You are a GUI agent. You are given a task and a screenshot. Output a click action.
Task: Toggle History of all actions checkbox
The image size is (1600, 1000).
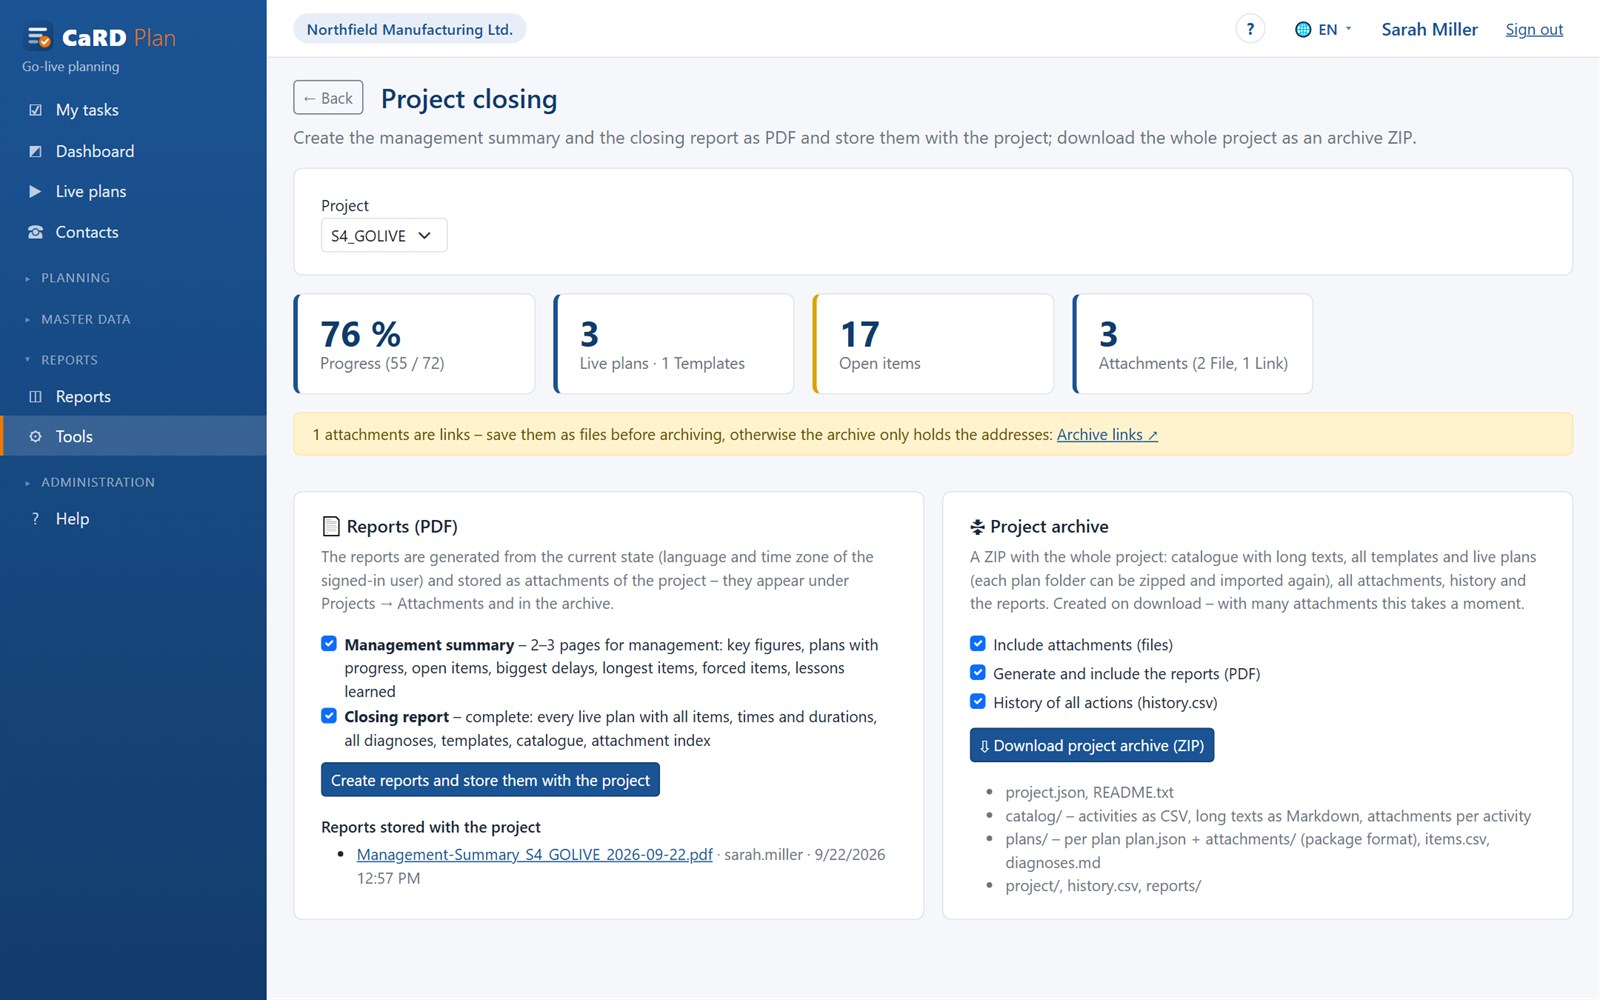(x=978, y=702)
